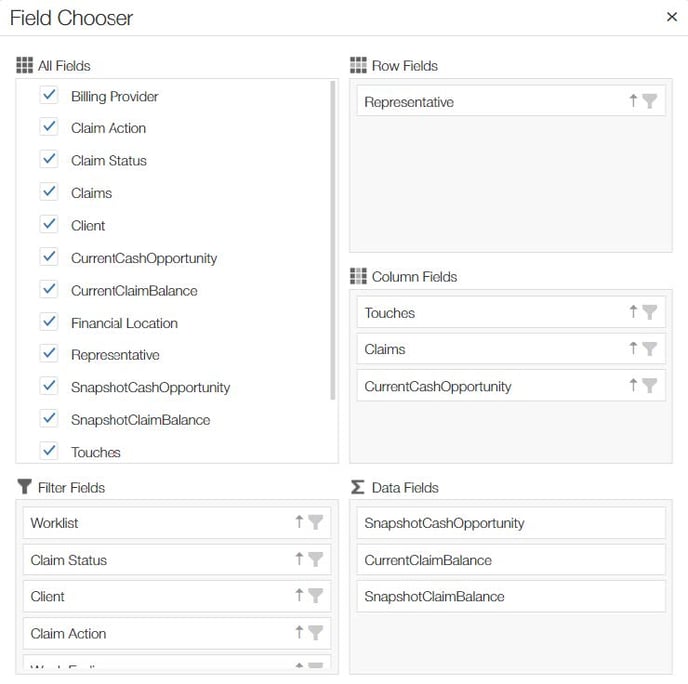Select the SnapshotCashOpportunity data field item

(x=510, y=523)
